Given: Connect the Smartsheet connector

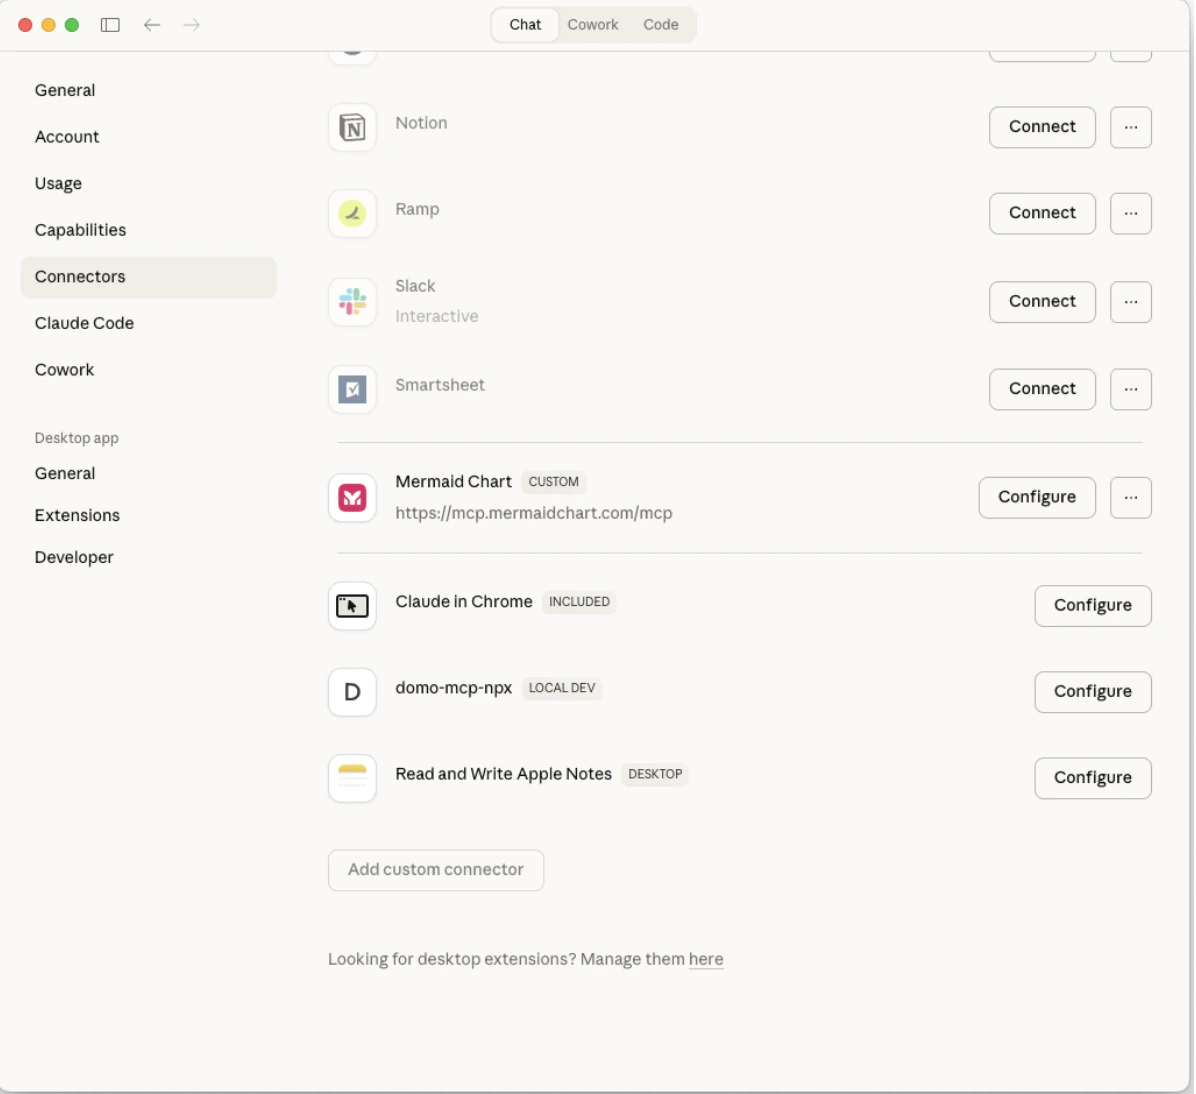Looking at the screenshot, I should click(1042, 390).
